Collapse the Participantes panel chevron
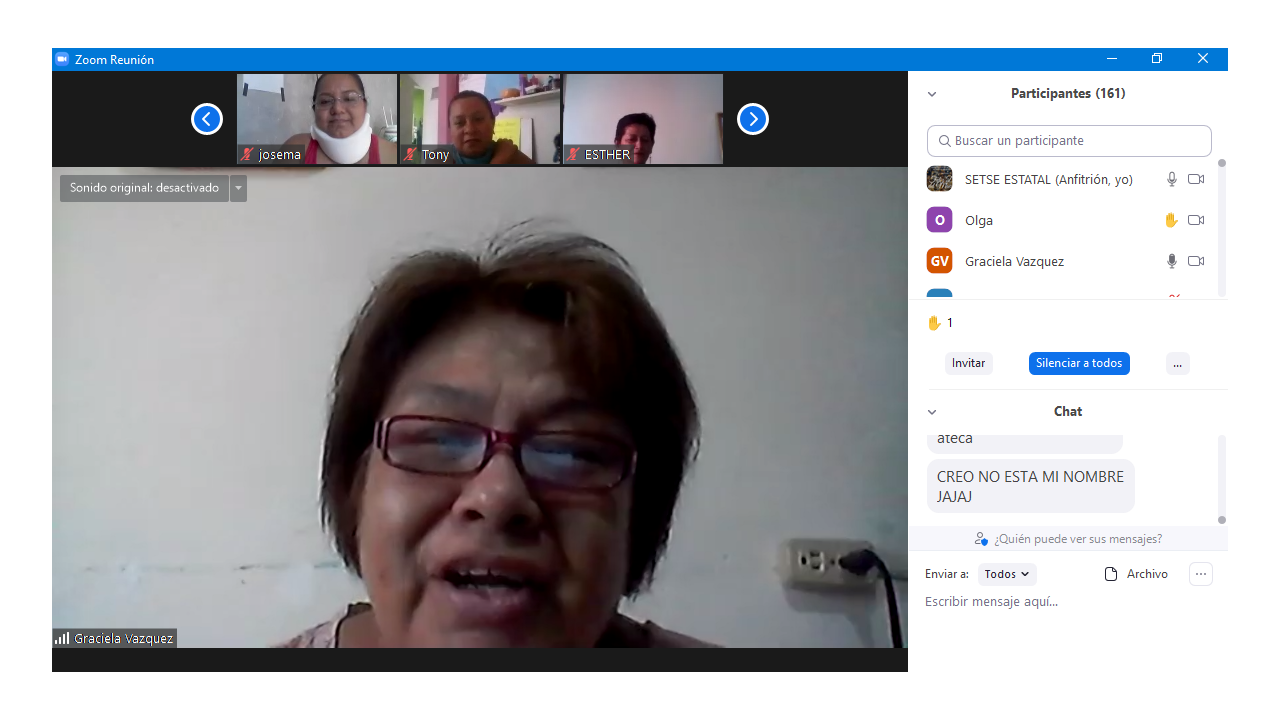The image size is (1280, 720). [932, 94]
